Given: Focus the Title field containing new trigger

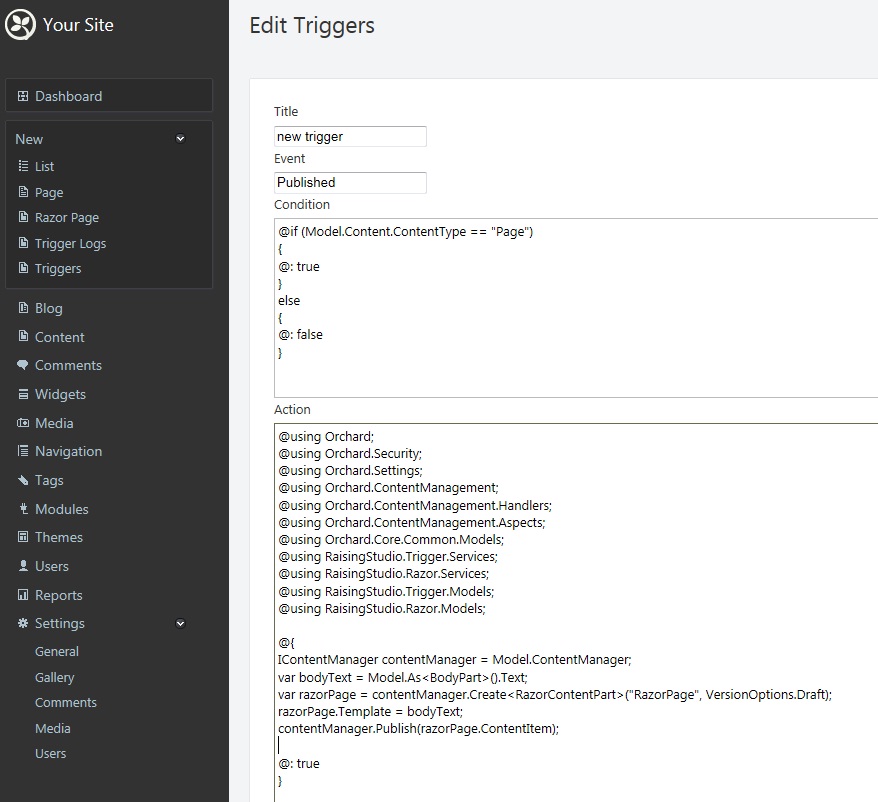Looking at the screenshot, I should tap(350, 137).
